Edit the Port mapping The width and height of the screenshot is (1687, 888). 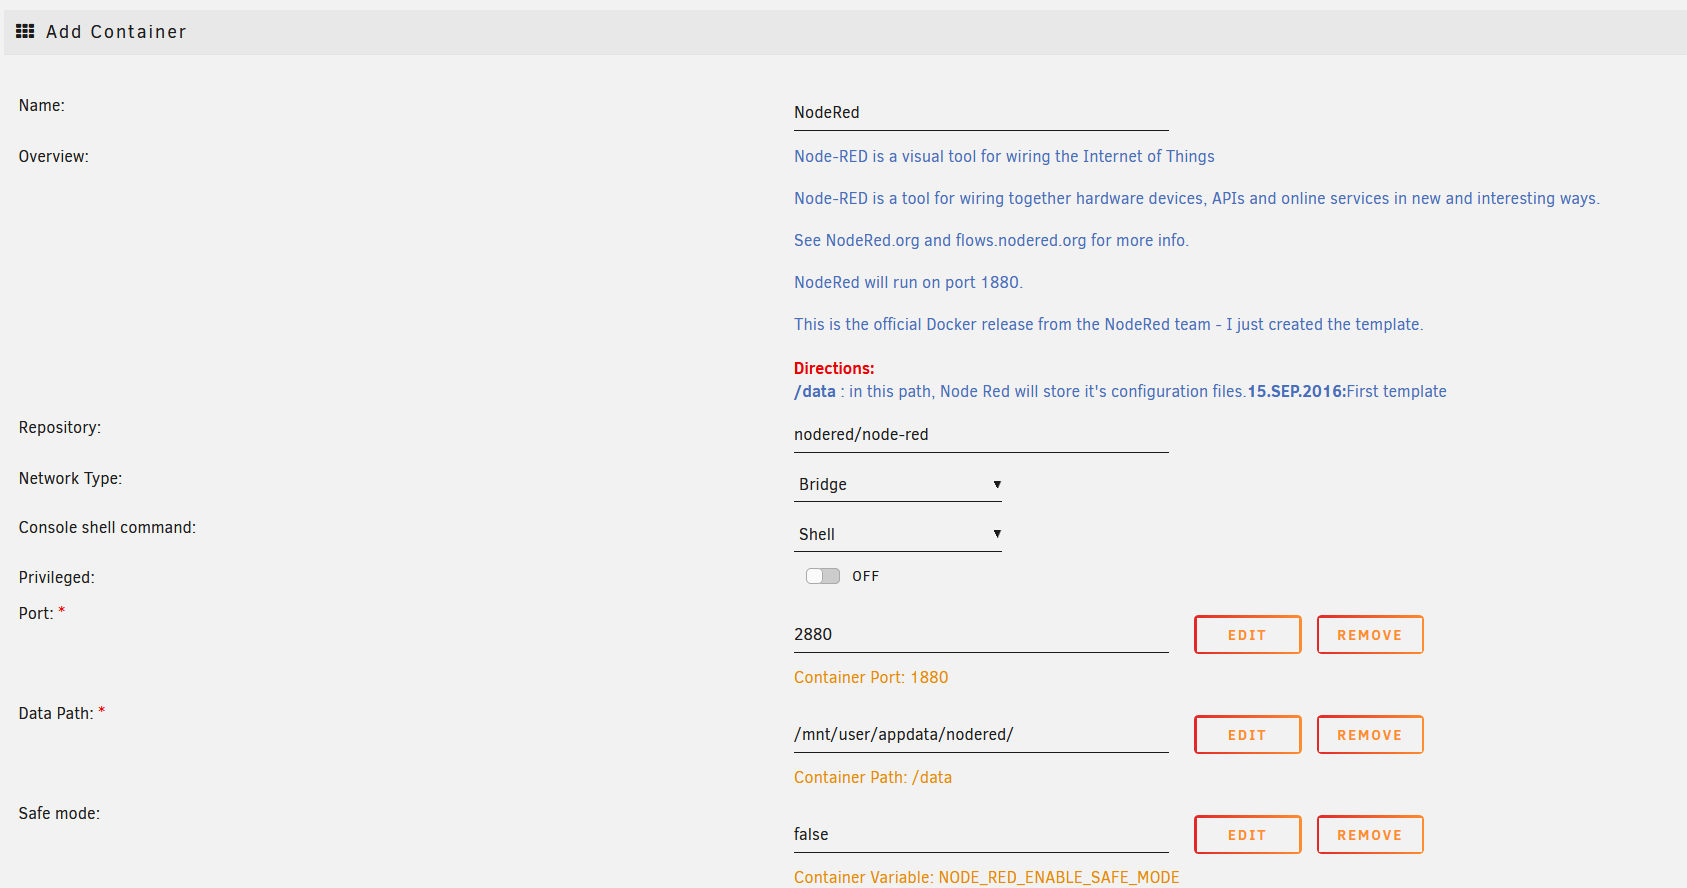pos(1247,635)
